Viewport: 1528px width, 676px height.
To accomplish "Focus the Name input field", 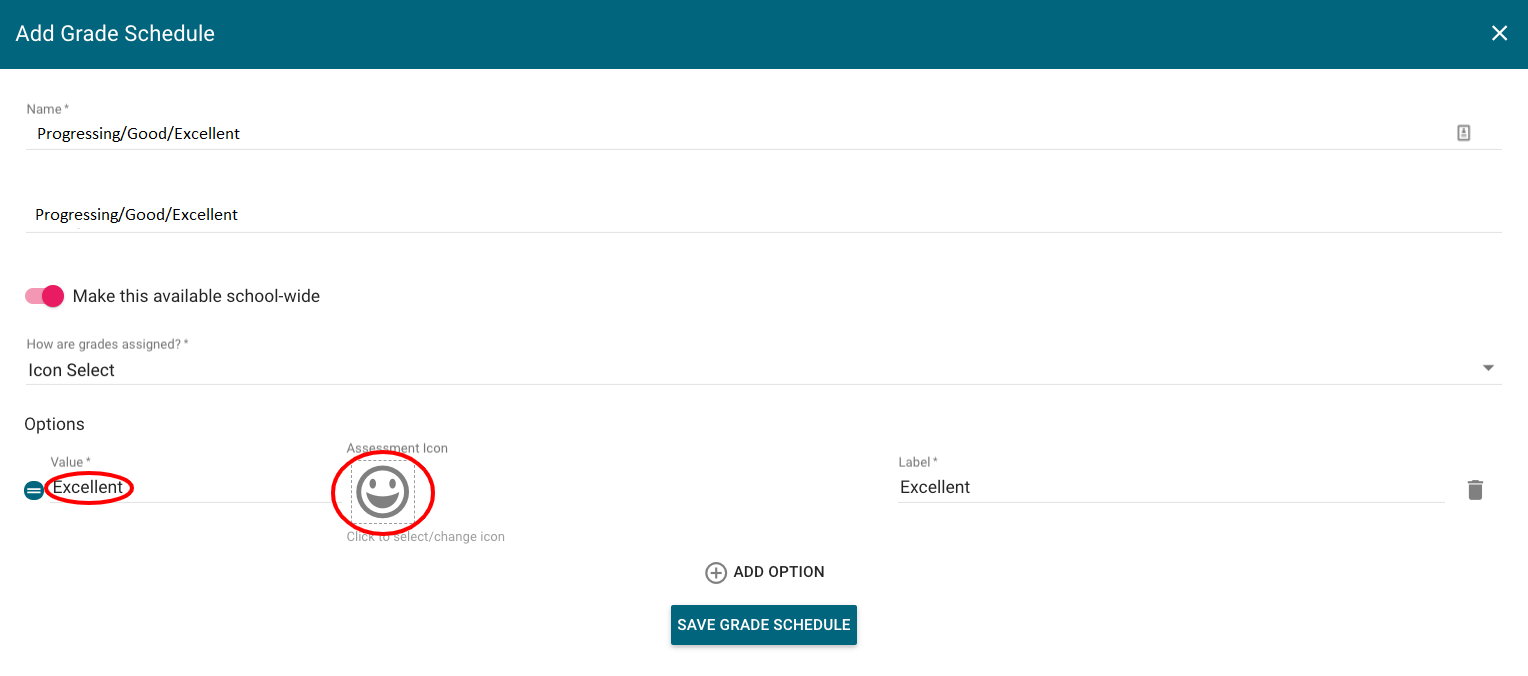I will [x=700, y=133].
